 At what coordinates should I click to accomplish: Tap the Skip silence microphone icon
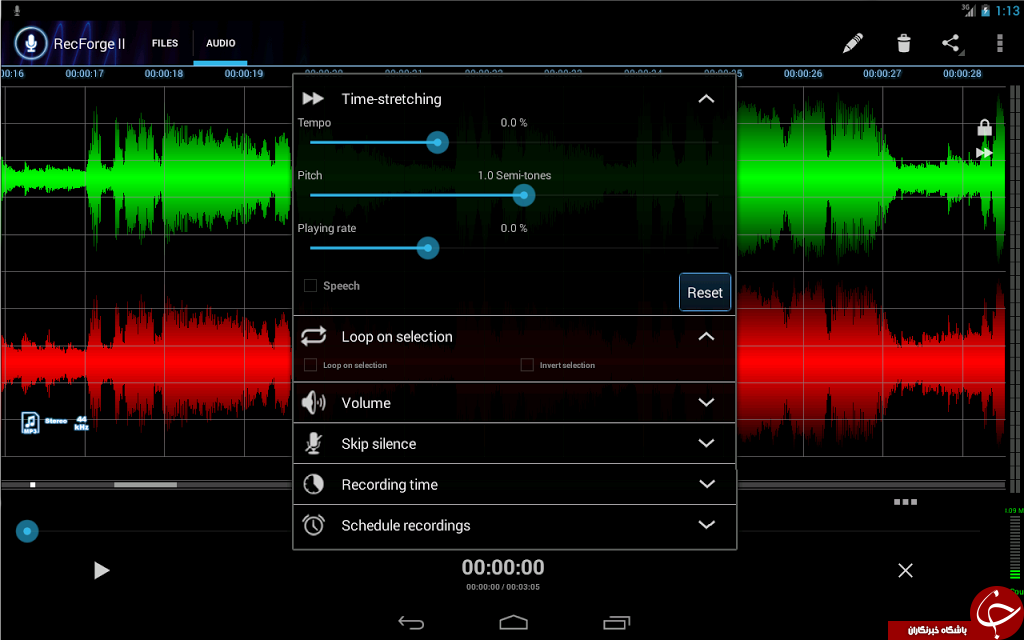(x=313, y=443)
